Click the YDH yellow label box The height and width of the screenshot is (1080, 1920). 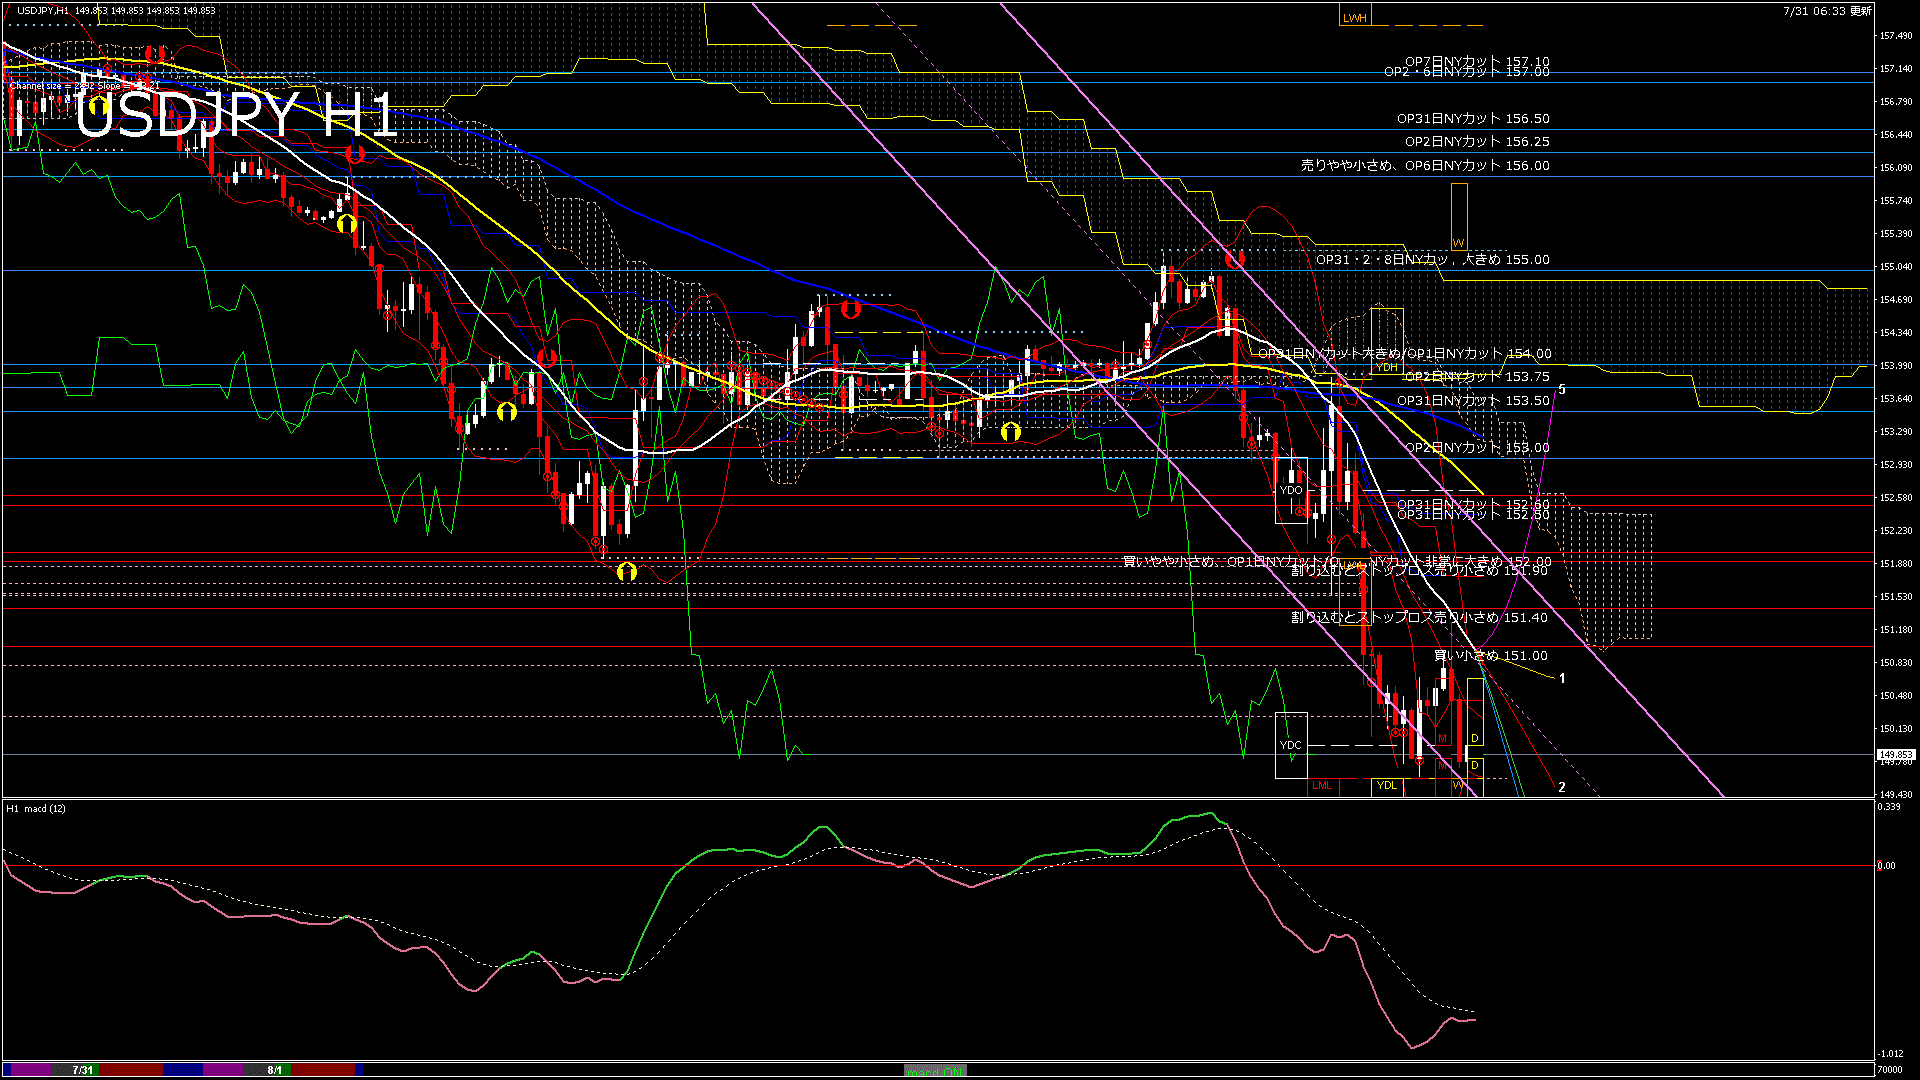[x=1387, y=367]
